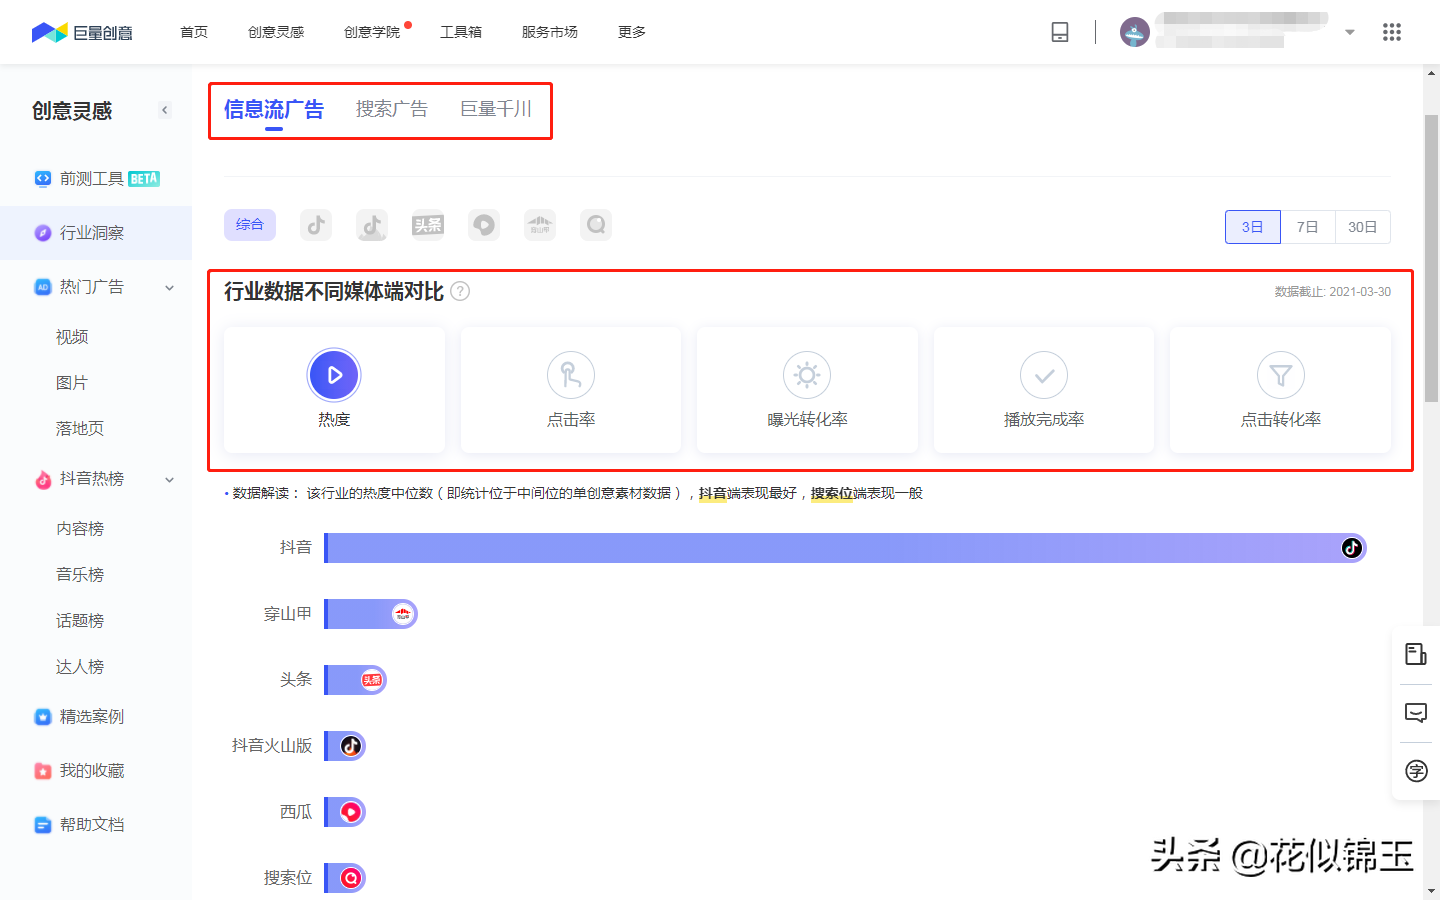Click the 抖音 bar in chart

[845, 548]
